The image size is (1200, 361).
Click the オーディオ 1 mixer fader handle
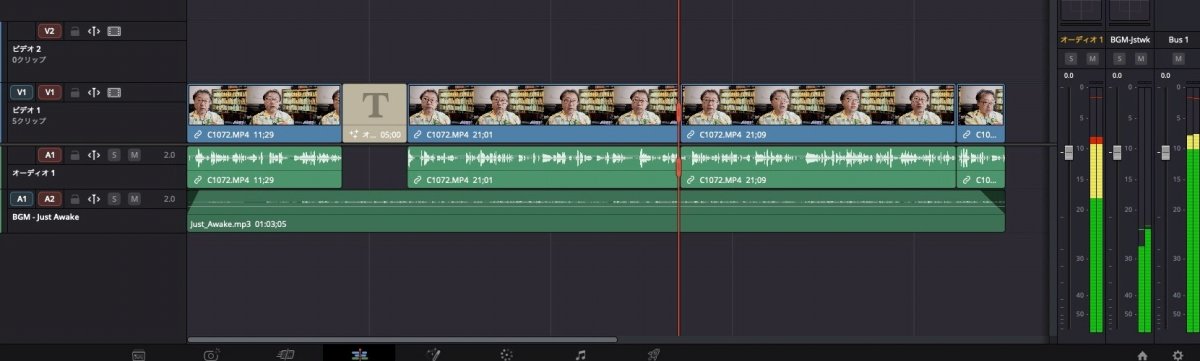(1068, 151)
